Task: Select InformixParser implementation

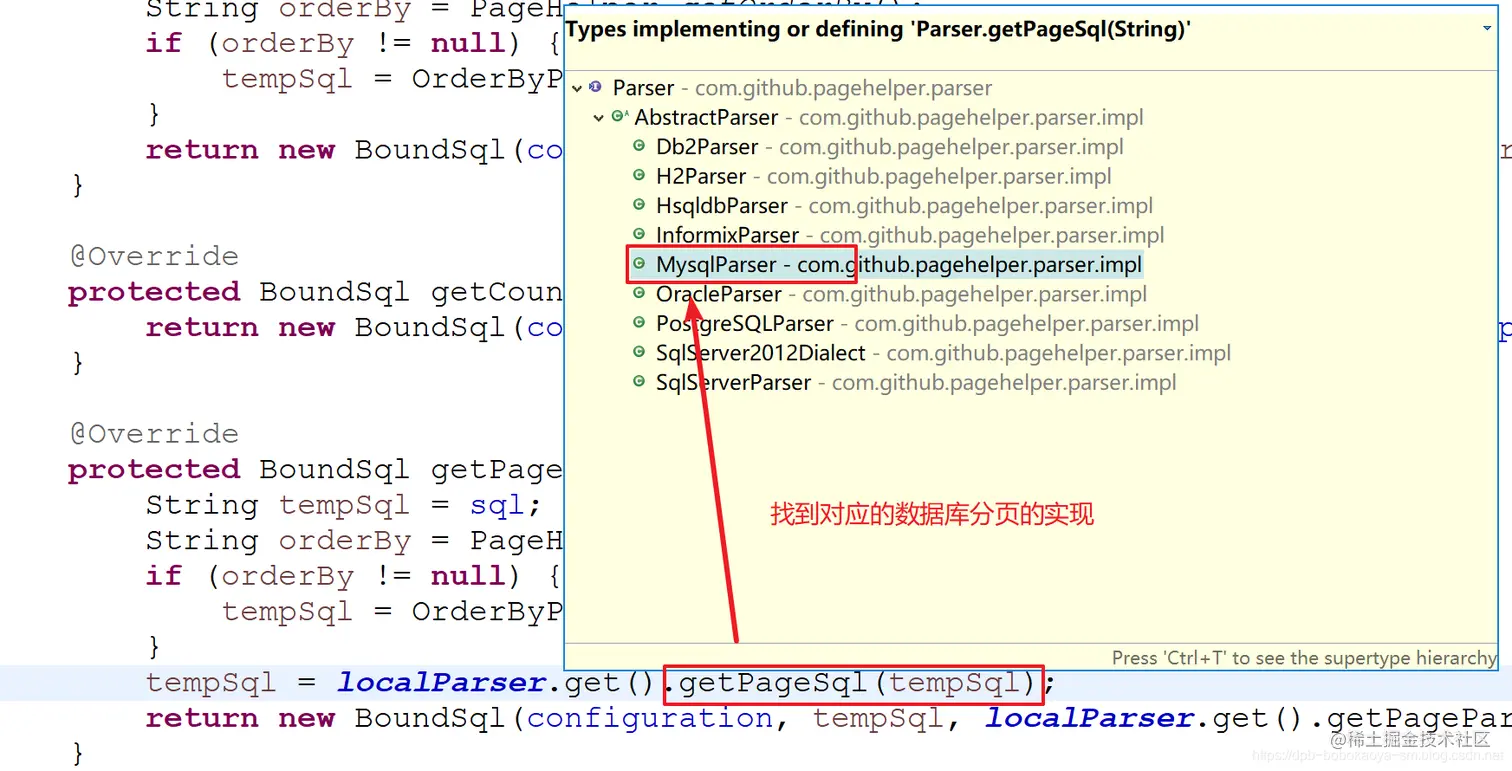Action: [910, 235]
